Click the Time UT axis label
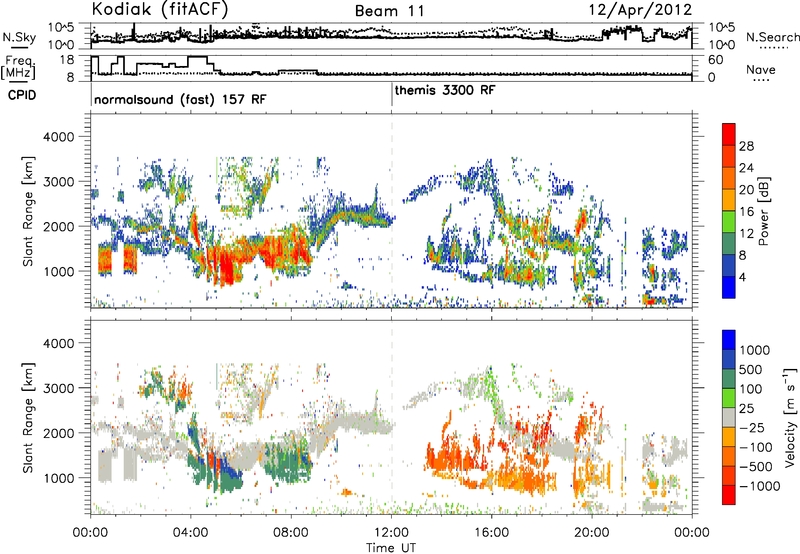The width and height of the screenshot is (800, 554). (x=391, y=548)
